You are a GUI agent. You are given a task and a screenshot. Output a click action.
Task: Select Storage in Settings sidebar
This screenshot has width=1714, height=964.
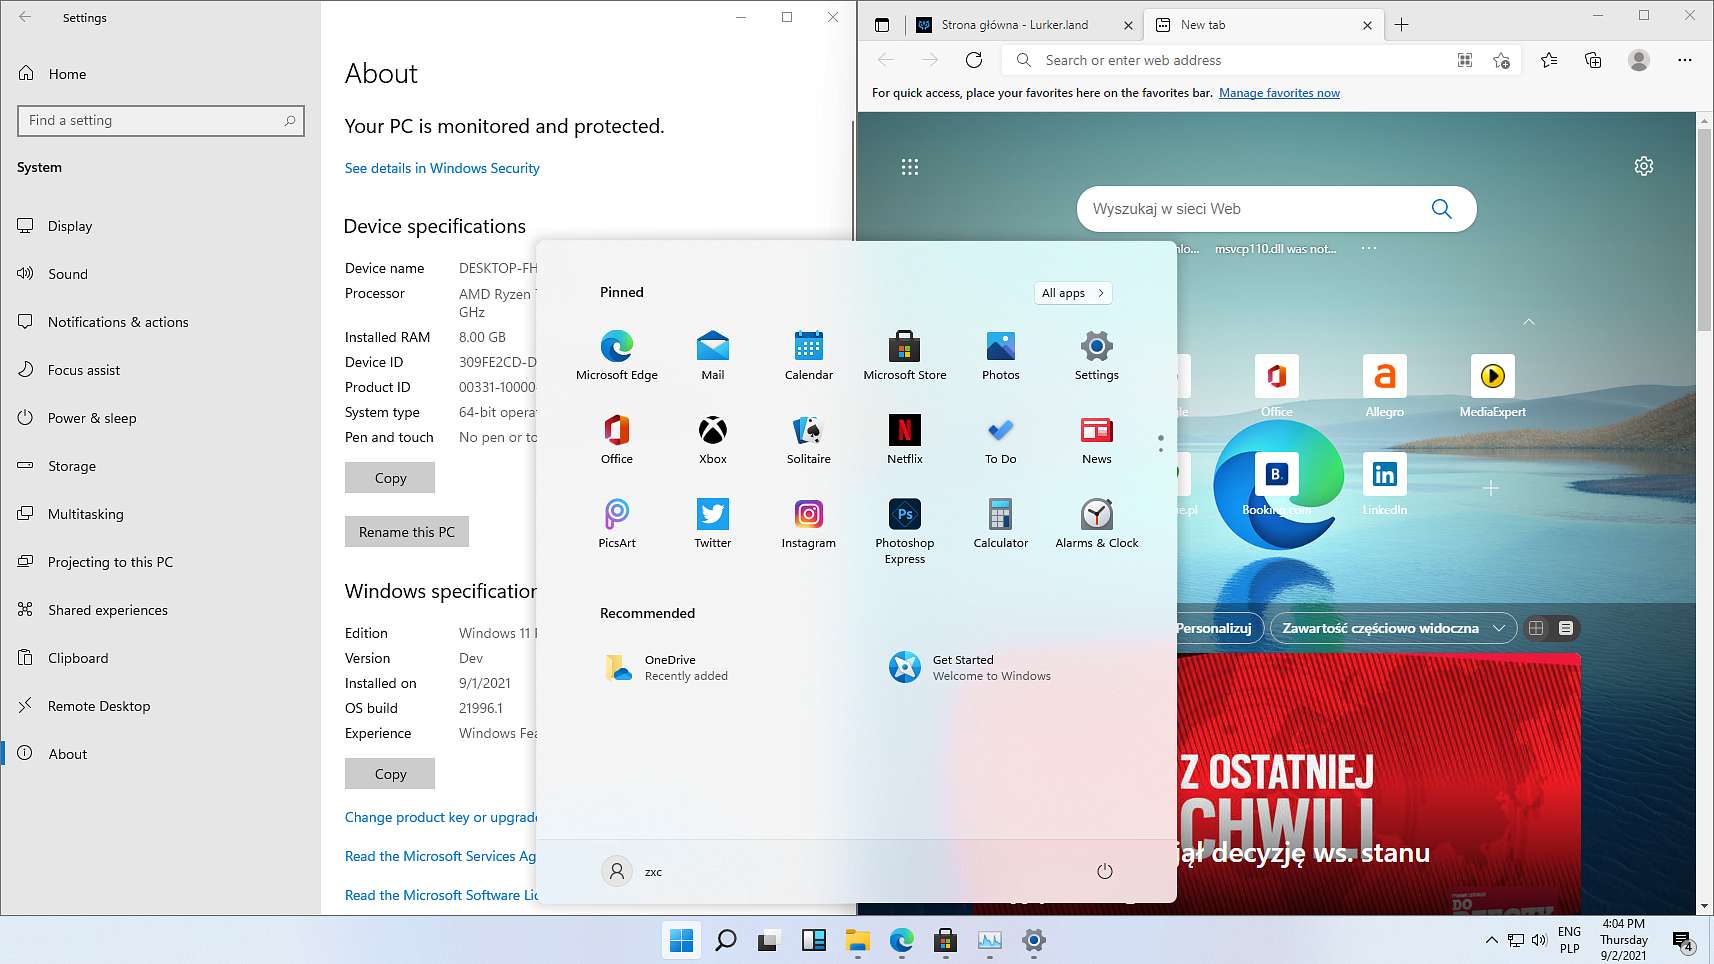[x=160, y=466]
